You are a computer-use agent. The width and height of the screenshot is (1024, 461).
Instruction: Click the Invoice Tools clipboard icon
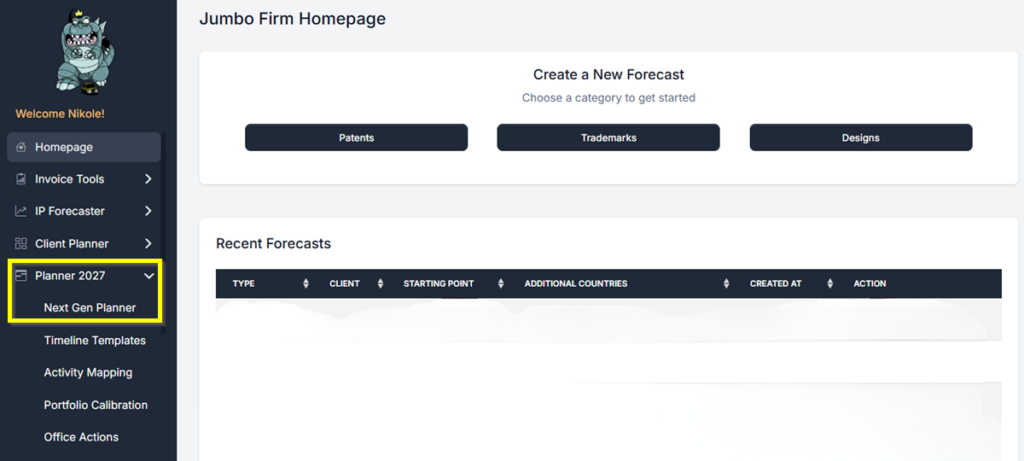21,179
